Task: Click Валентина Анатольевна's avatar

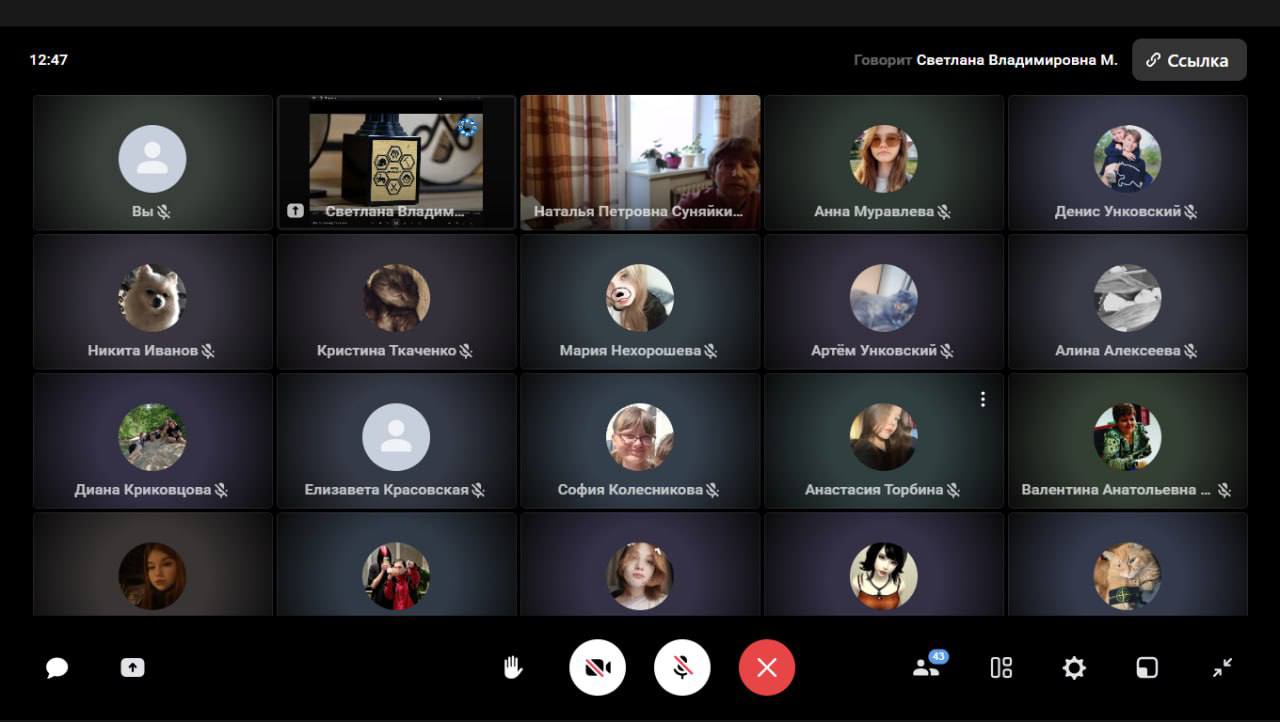Action: [x=1127, y=437]
